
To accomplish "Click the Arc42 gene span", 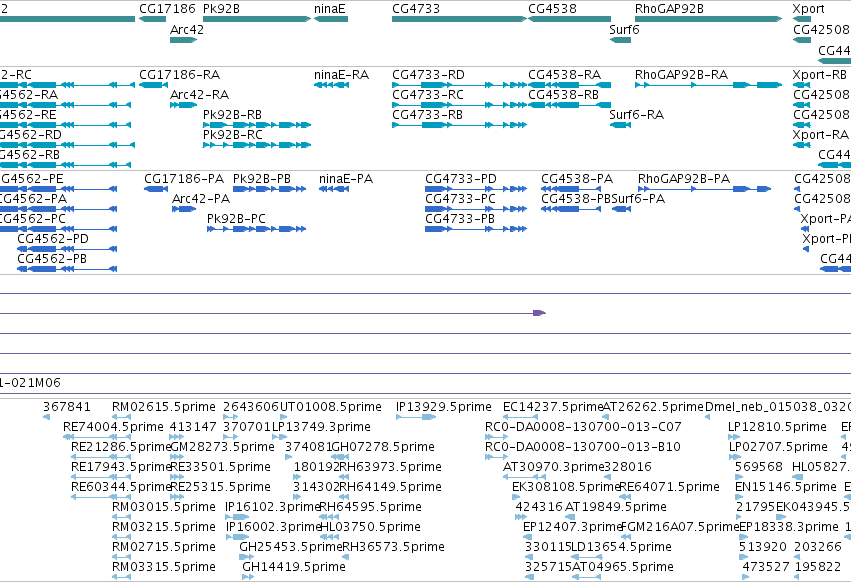I will pos(183,40).
